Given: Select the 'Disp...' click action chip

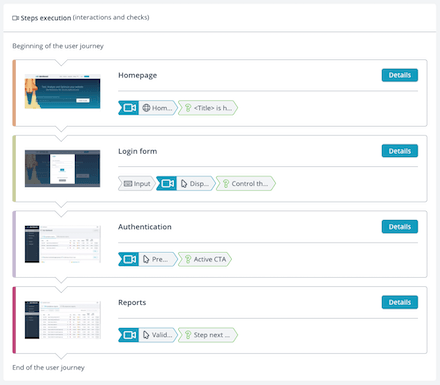Looking at the screenshot, I should click(x=196, y=184).
